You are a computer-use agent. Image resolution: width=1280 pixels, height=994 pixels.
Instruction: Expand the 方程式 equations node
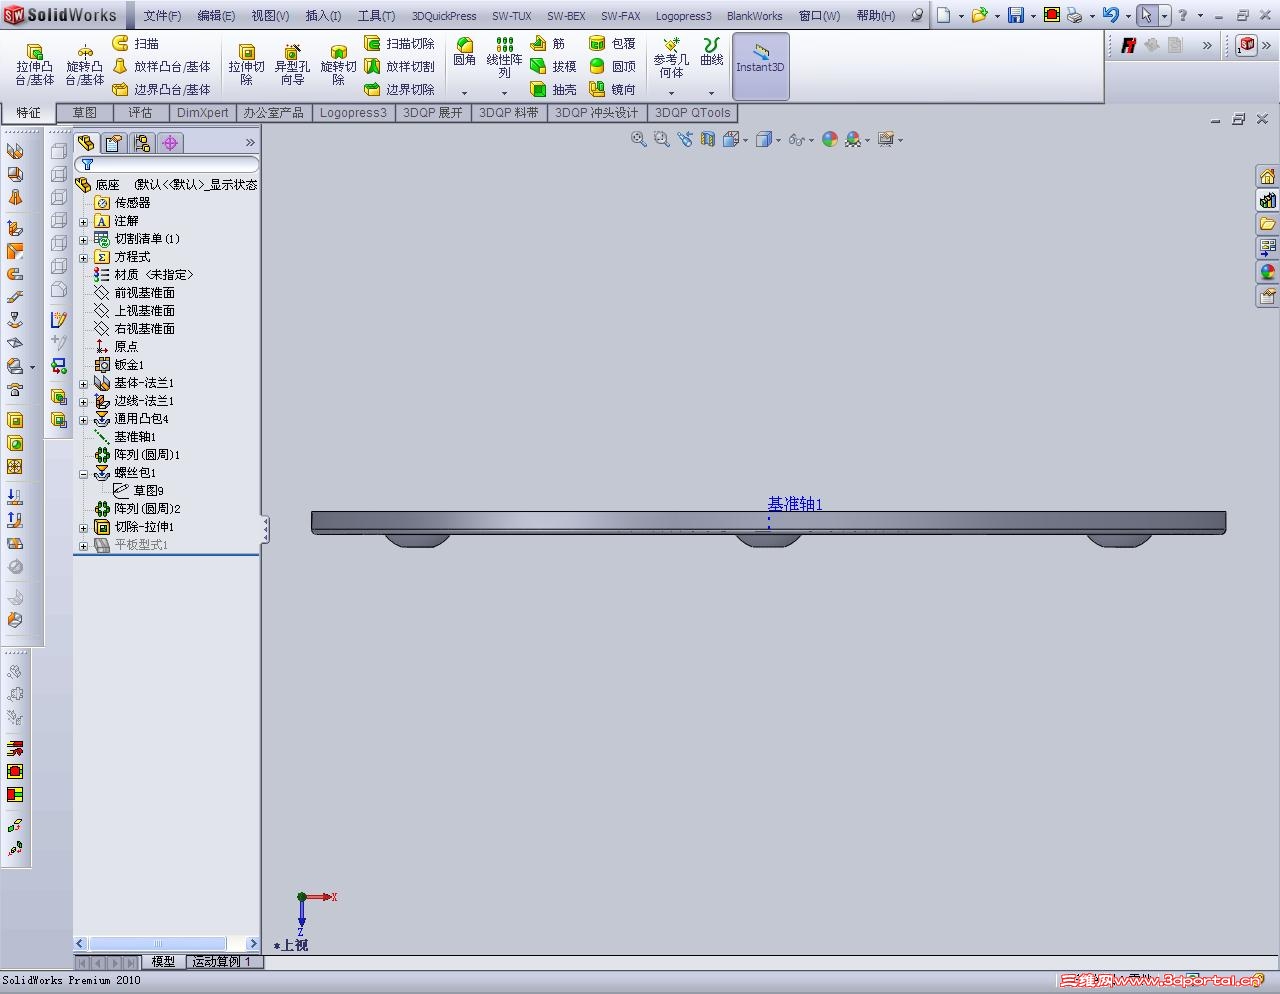(84, 257)
